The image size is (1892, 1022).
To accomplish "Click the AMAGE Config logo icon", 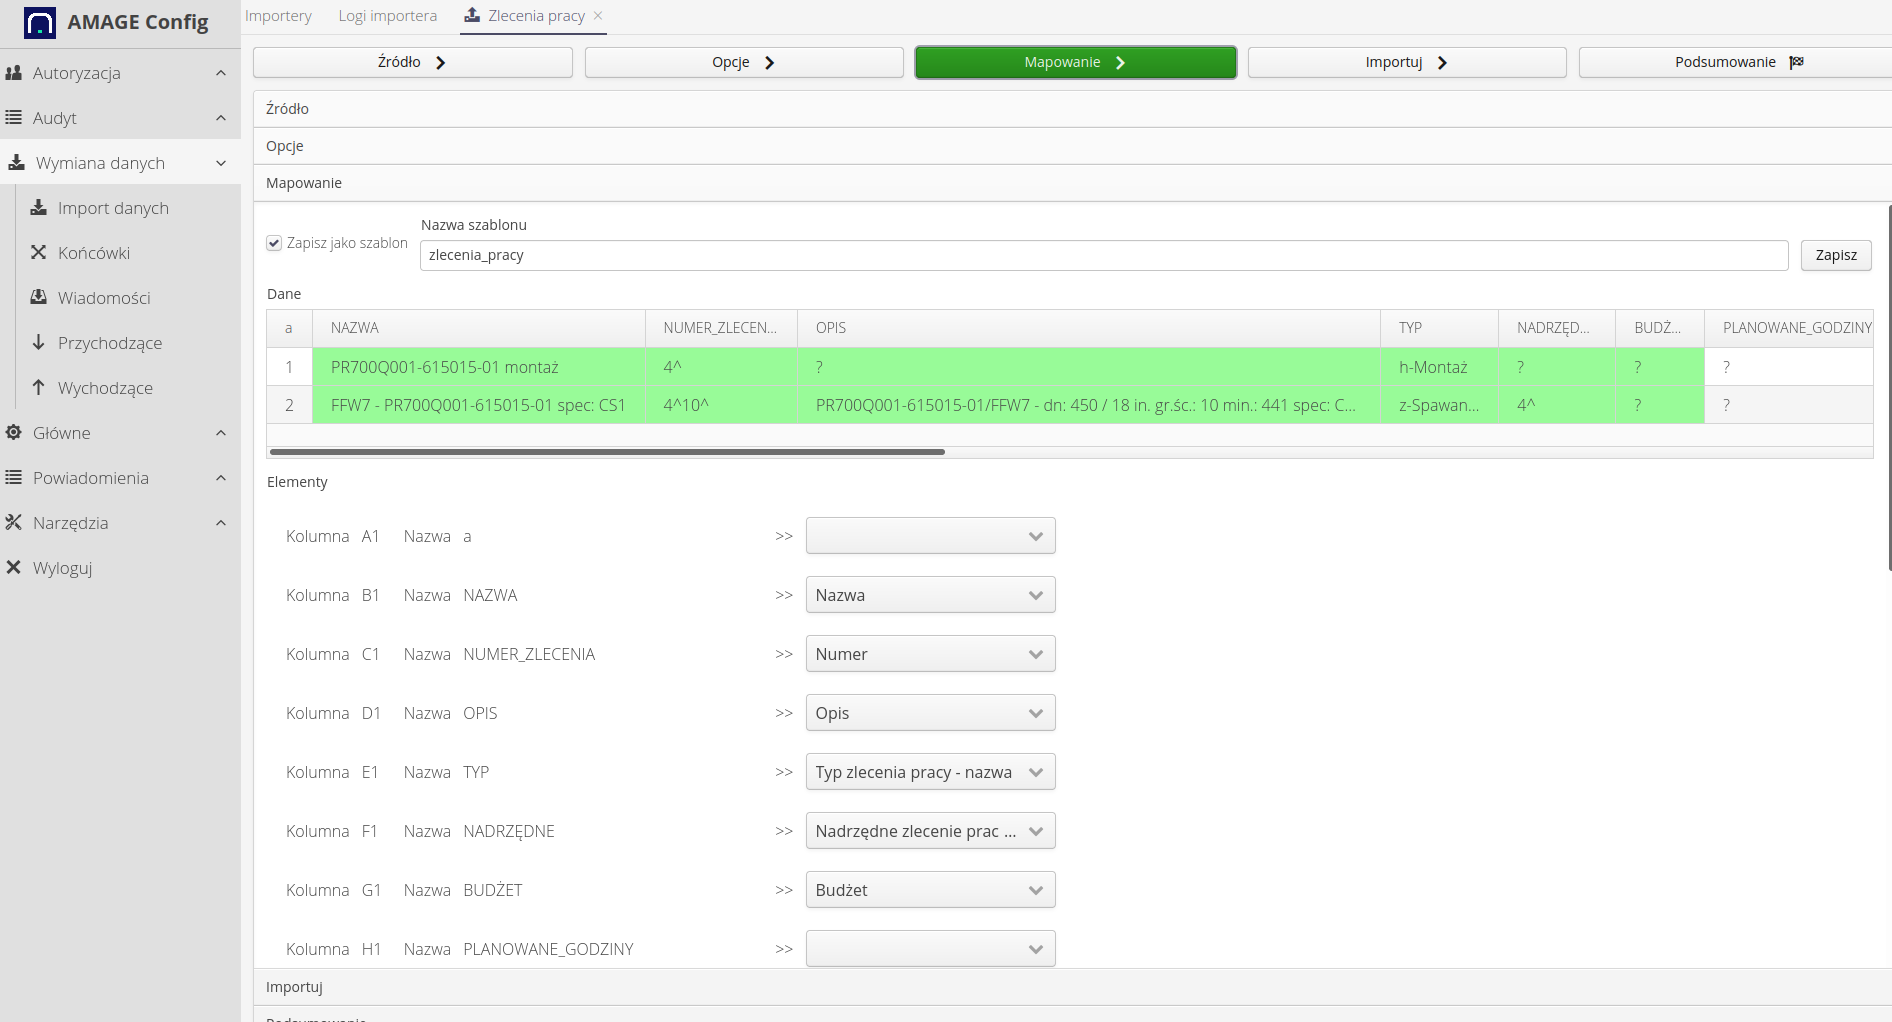I will 40,23.
